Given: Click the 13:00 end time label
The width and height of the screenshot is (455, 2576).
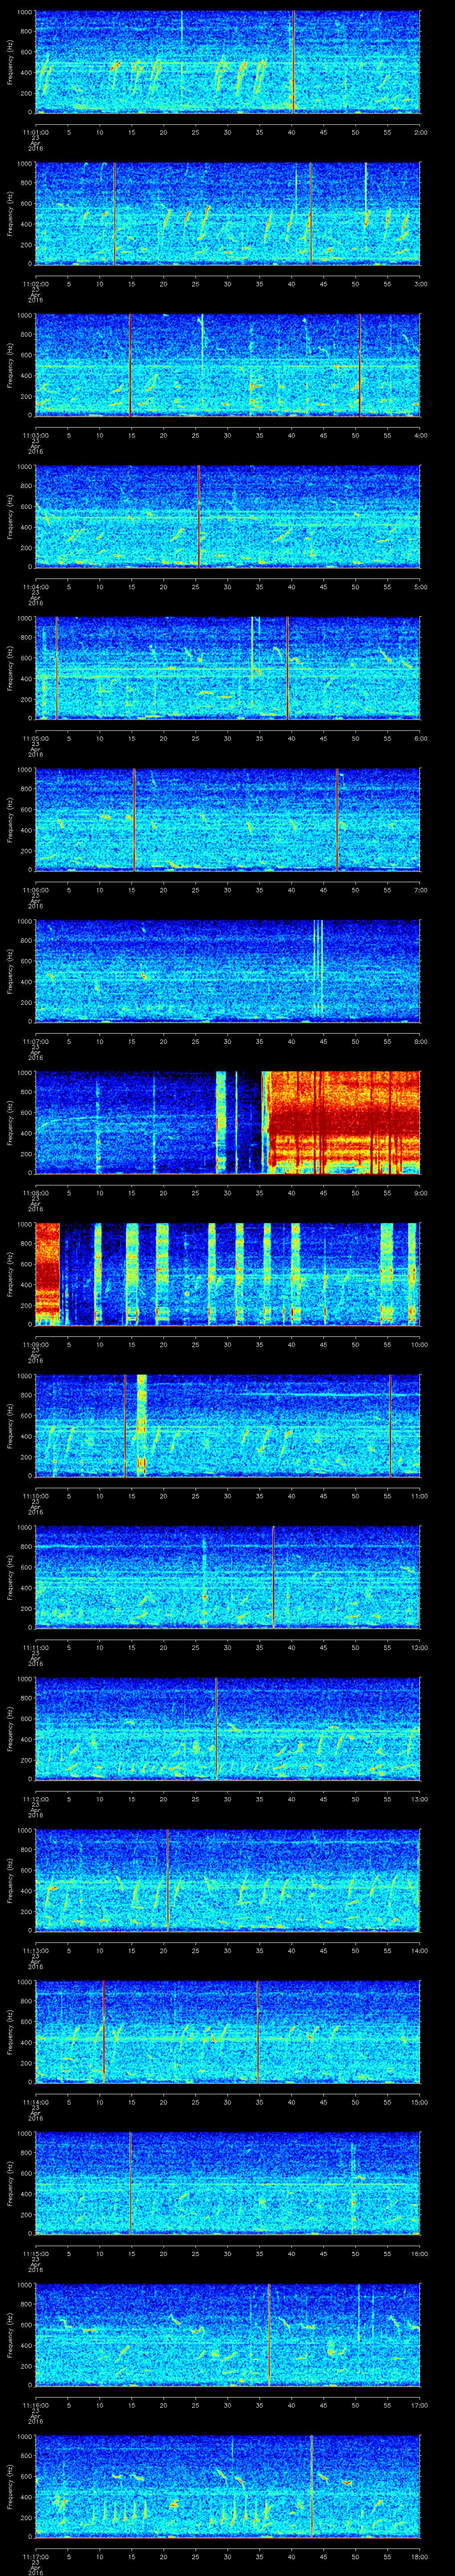Looking at the screenshot, I should pos(419,1799).
